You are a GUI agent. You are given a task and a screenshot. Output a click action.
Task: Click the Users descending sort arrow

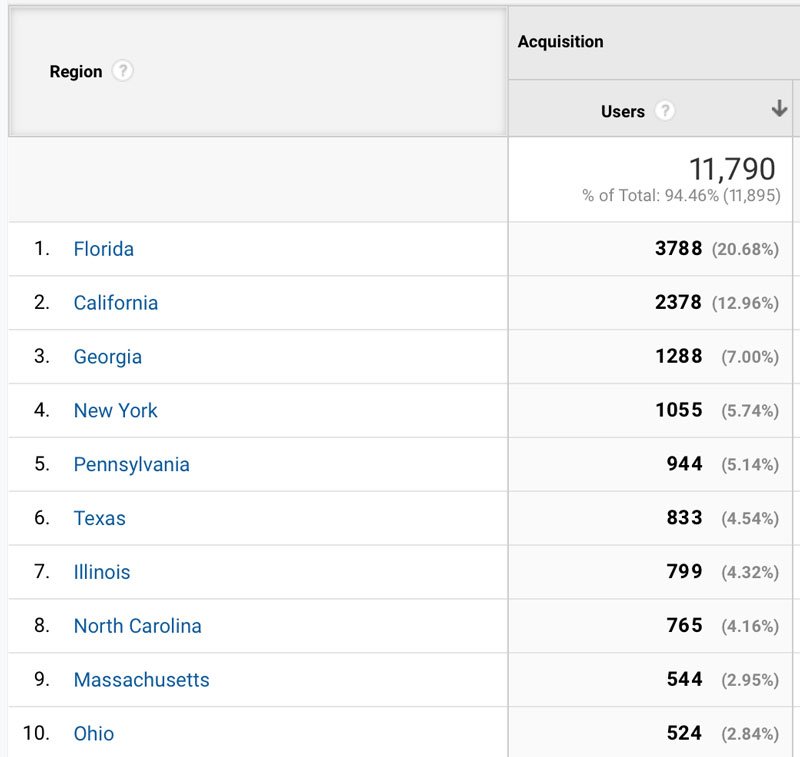tap(779, 108)
